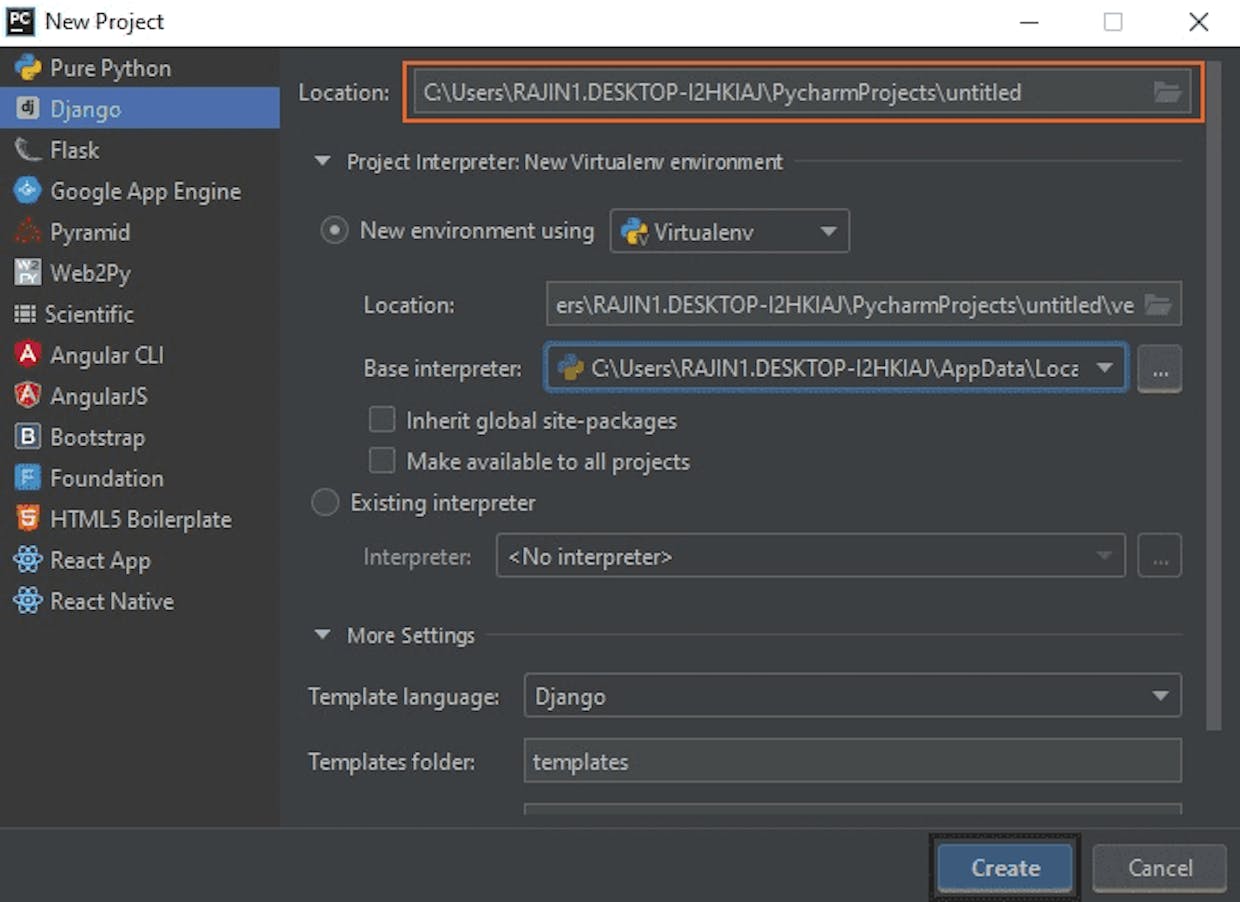Viewport: 1240px width, 902px height.
Task: Click the Django dj icon
Action: click(x=27, y=108)
